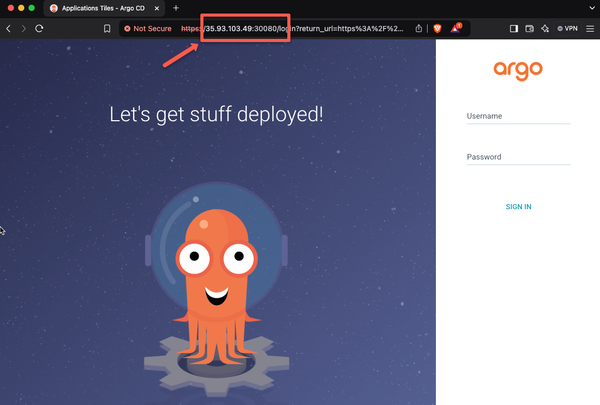Reload the Argo CD login page

click(39, 29)
